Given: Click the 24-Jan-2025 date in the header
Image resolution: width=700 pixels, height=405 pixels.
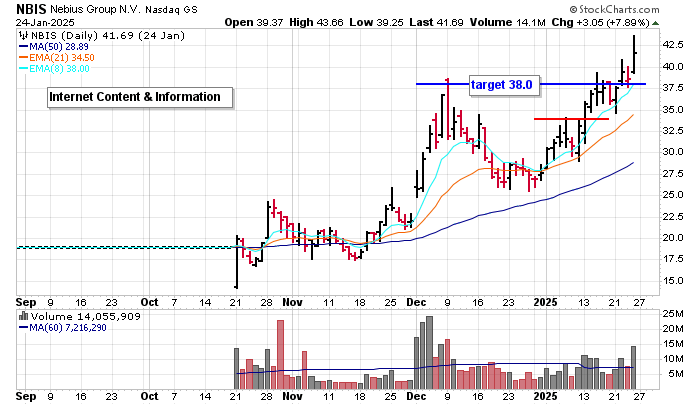Looking at the screenshot, I should (45, 22).
